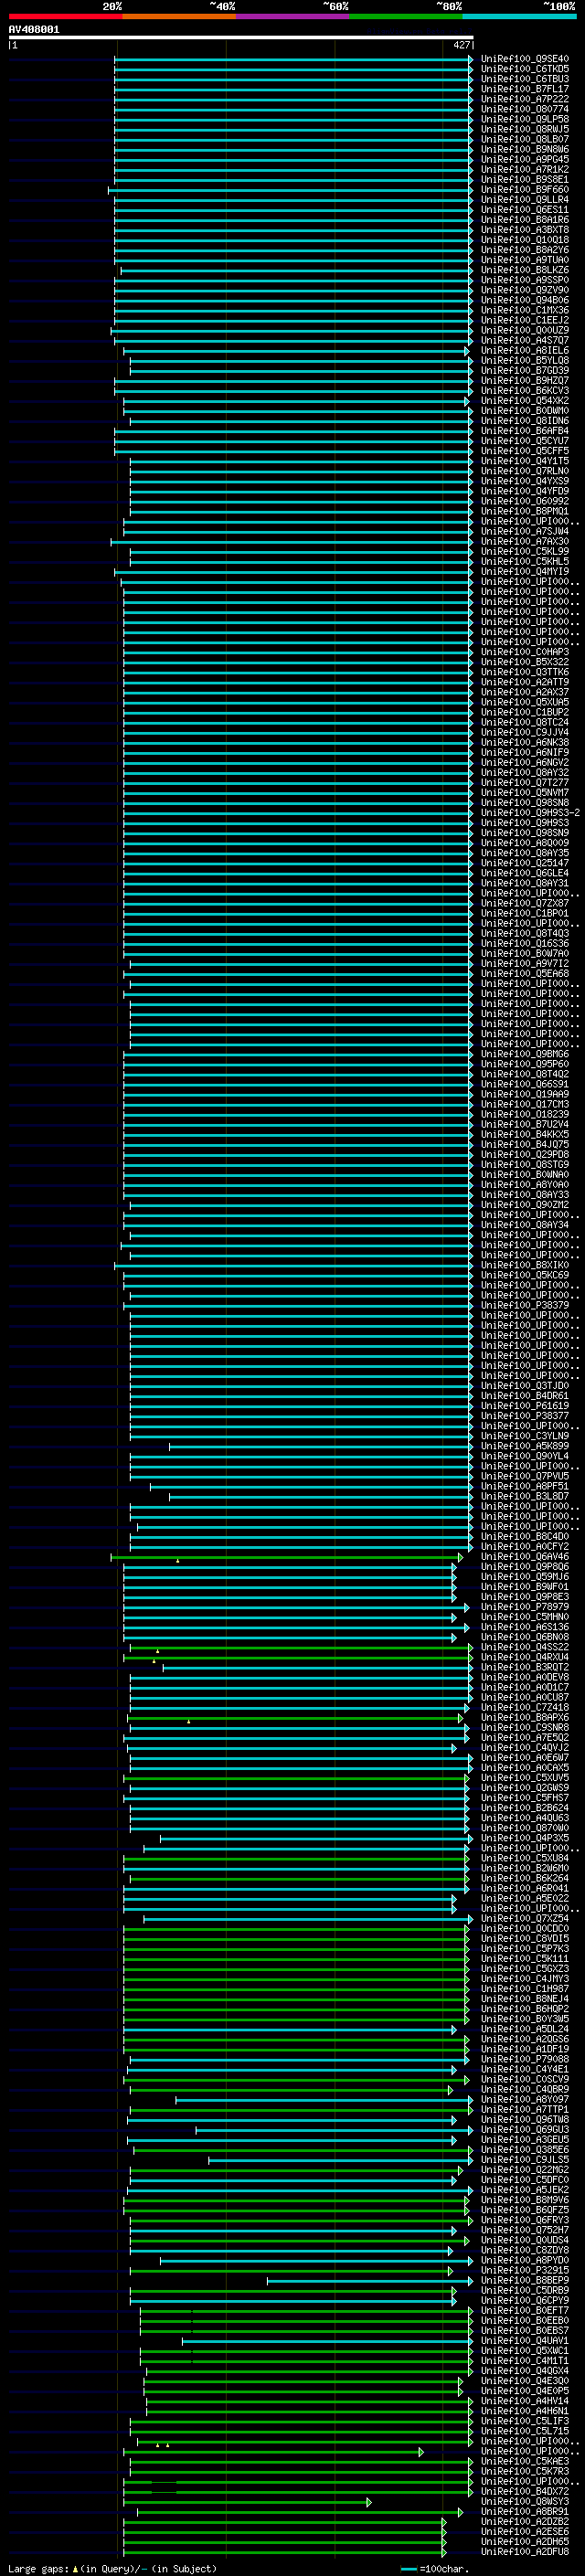This screenshot has width=585, height=2576.
Task: Select label UniRef100_P38379
Action: coord(525,1305)
